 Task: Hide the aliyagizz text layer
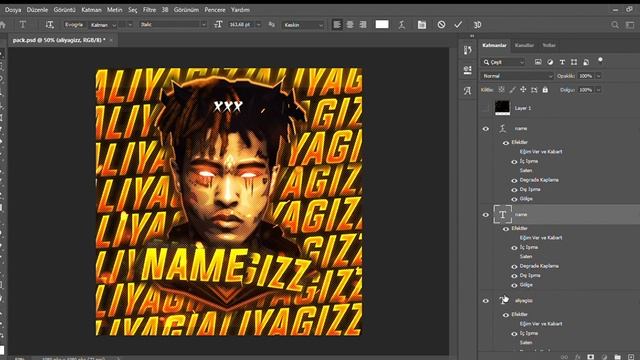click(486, 301)
